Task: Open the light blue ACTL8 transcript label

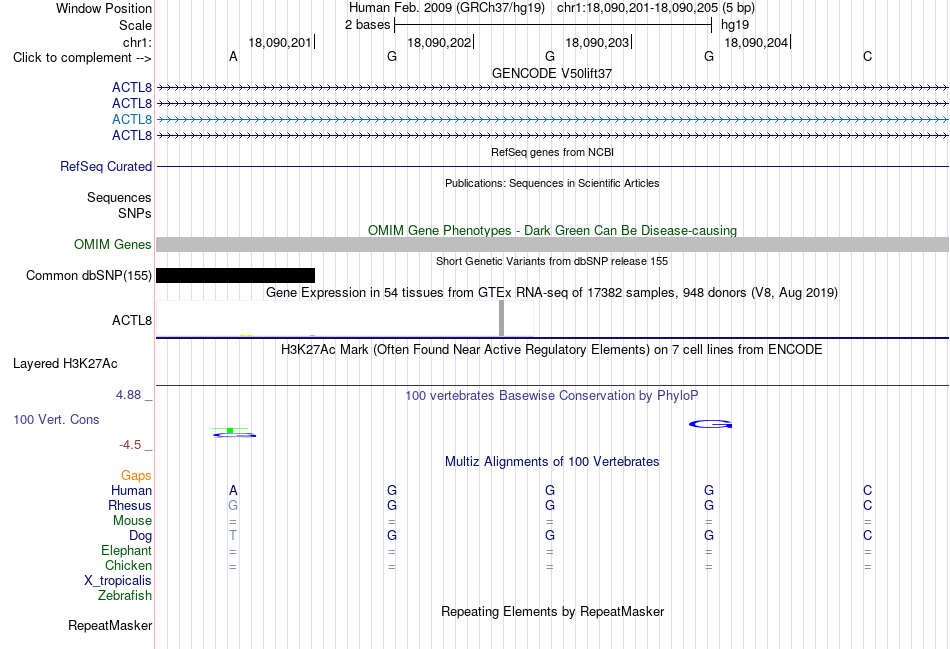Action: (131, 119)
